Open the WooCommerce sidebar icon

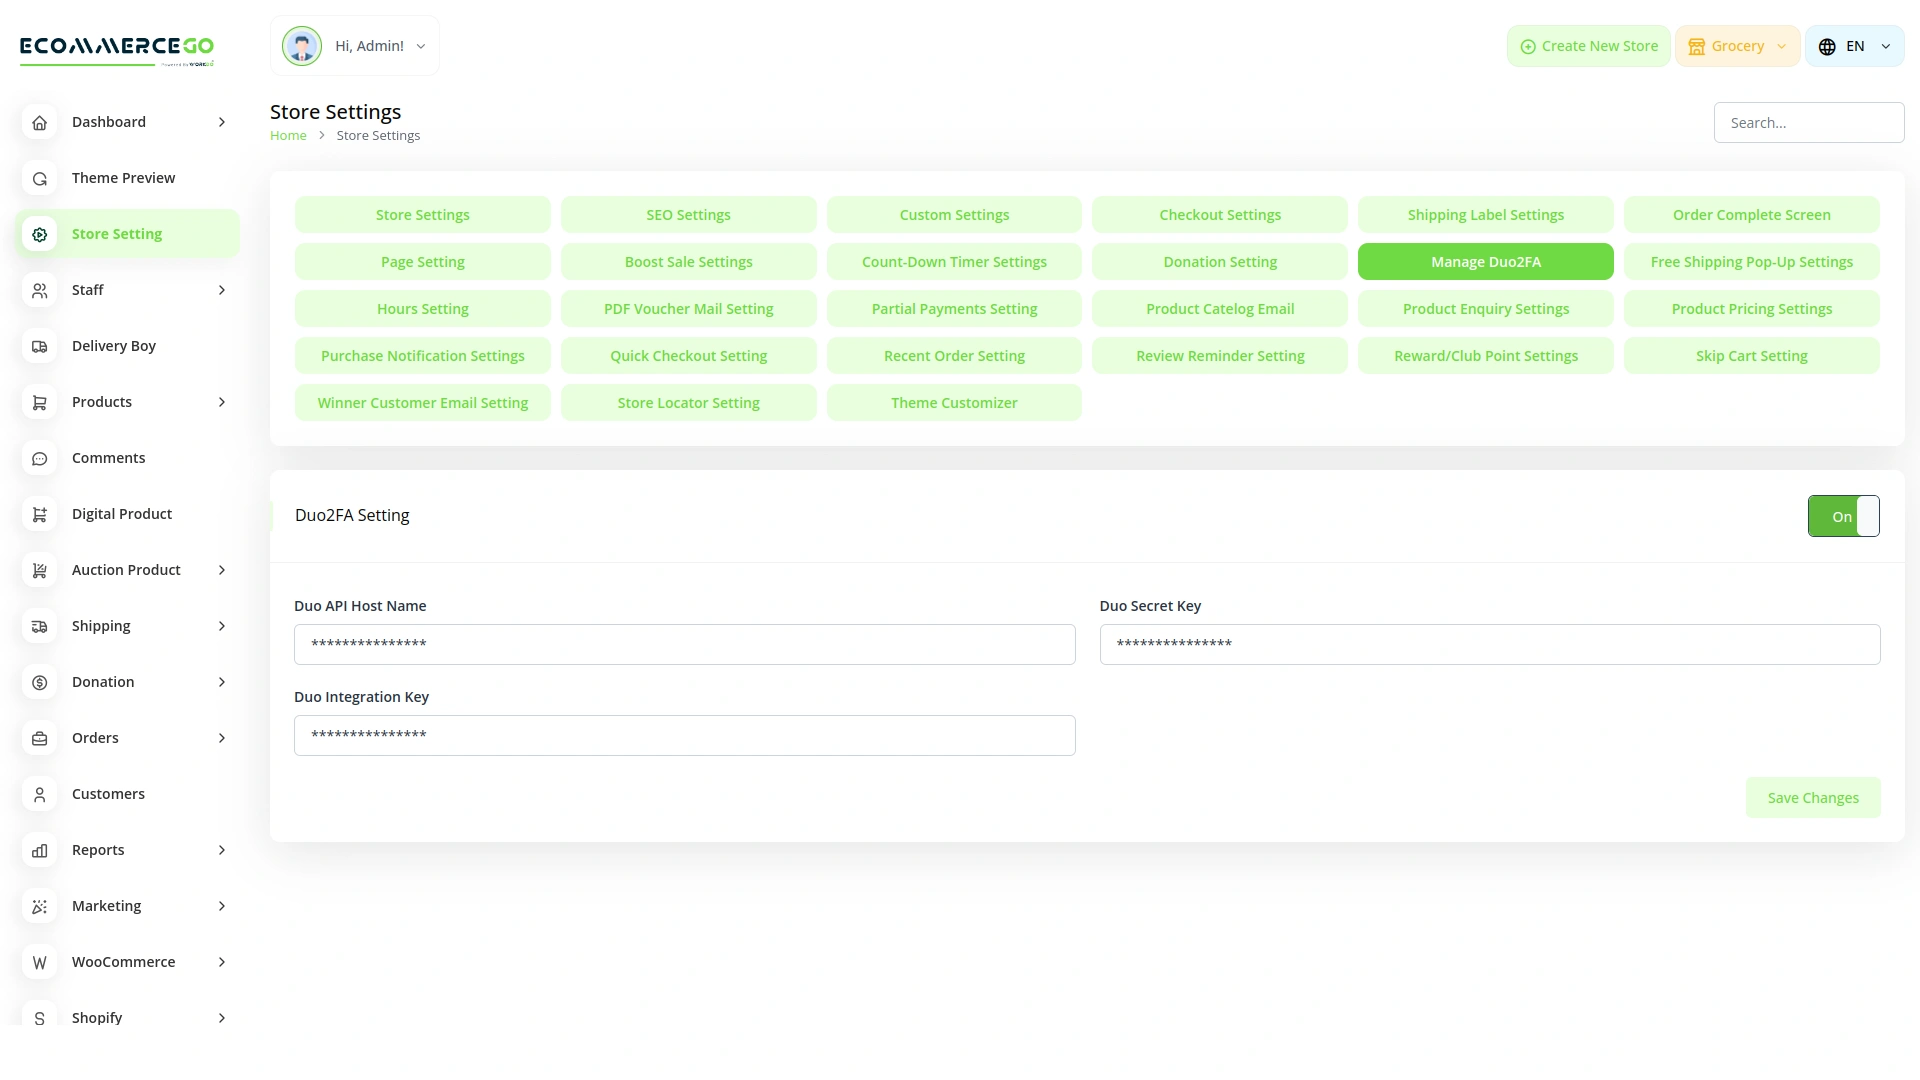[39, 962]
